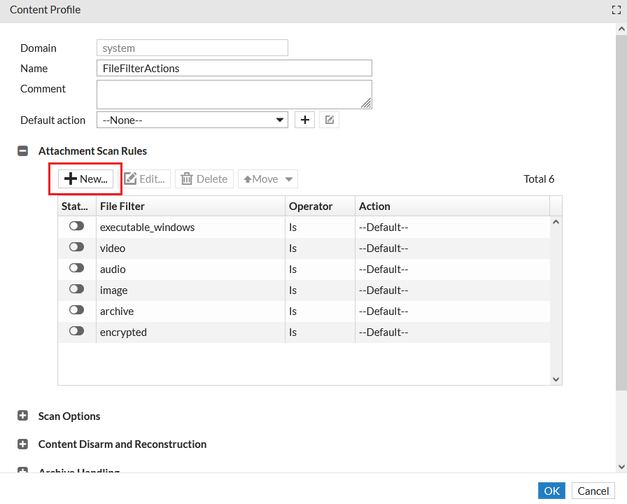Maximize the Content Profile dialog
This screenshot has width=627, height=504.
(617, 9)
